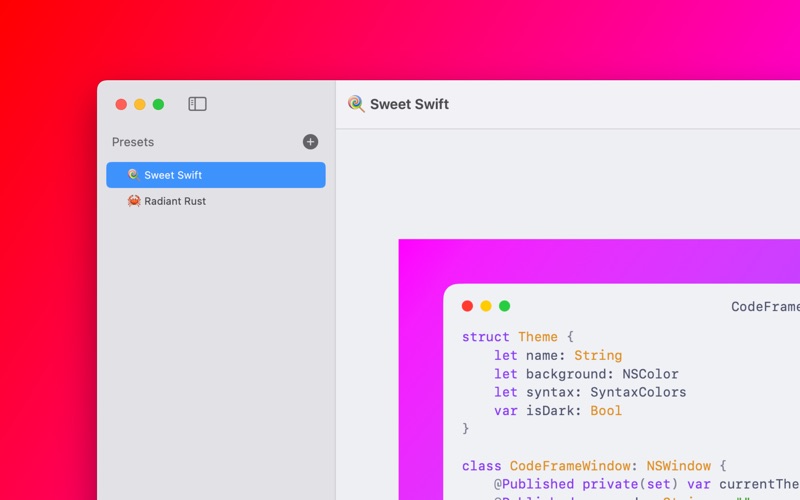800x500 pixels.
Task: Select the Radiant Rust preset
Action: click(216, 201)
